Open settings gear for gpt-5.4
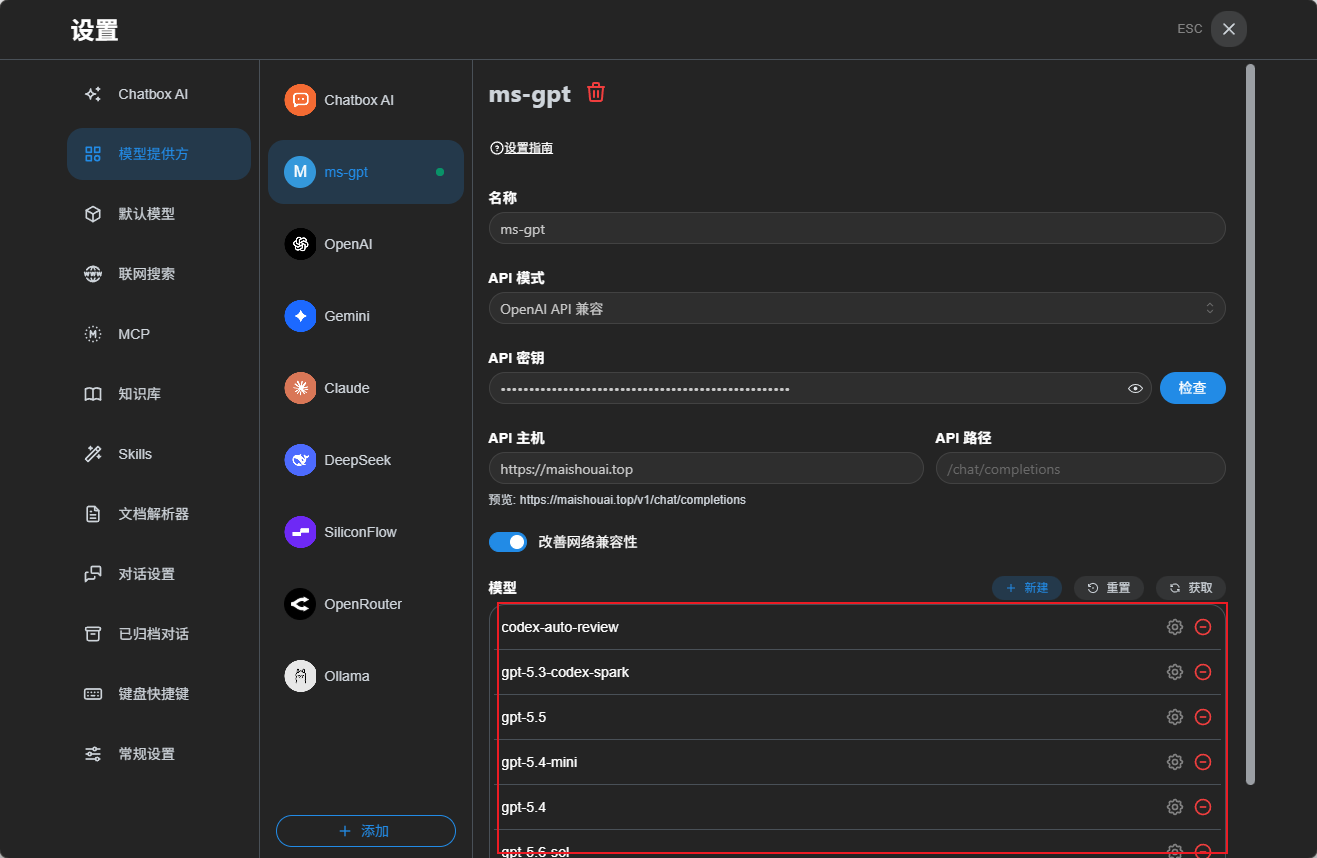Image resolution: width=1317 pixels, height=858 pixels. 1175,807
